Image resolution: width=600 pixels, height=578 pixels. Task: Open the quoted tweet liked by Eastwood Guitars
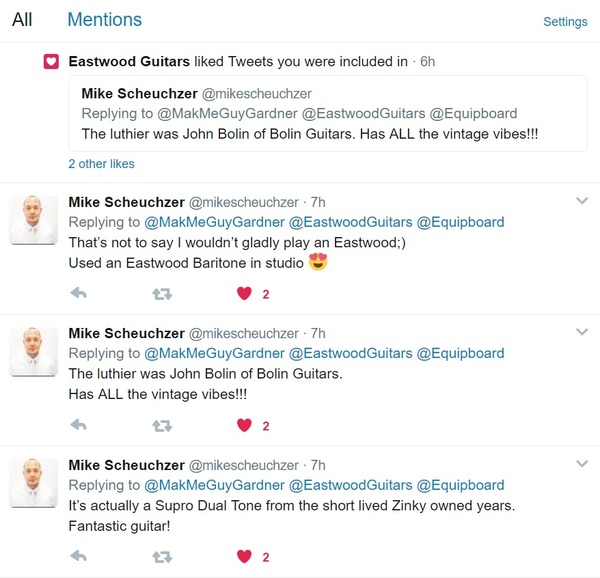328,114
